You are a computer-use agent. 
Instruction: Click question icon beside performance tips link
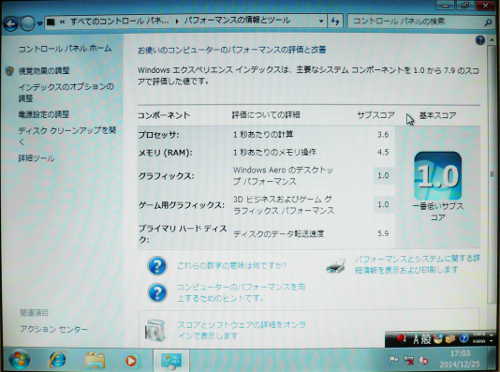(157, 293)
